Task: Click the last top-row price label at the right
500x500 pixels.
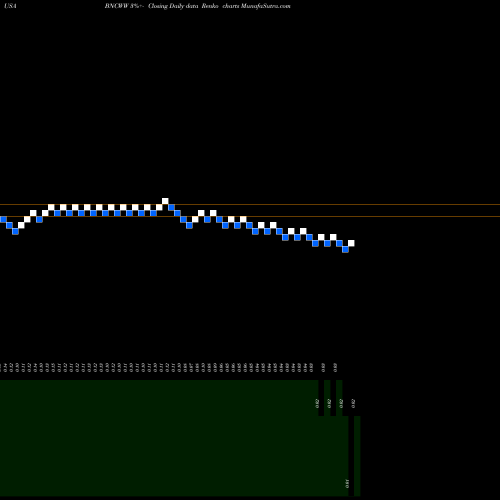Action: click(x=335, y=368)
